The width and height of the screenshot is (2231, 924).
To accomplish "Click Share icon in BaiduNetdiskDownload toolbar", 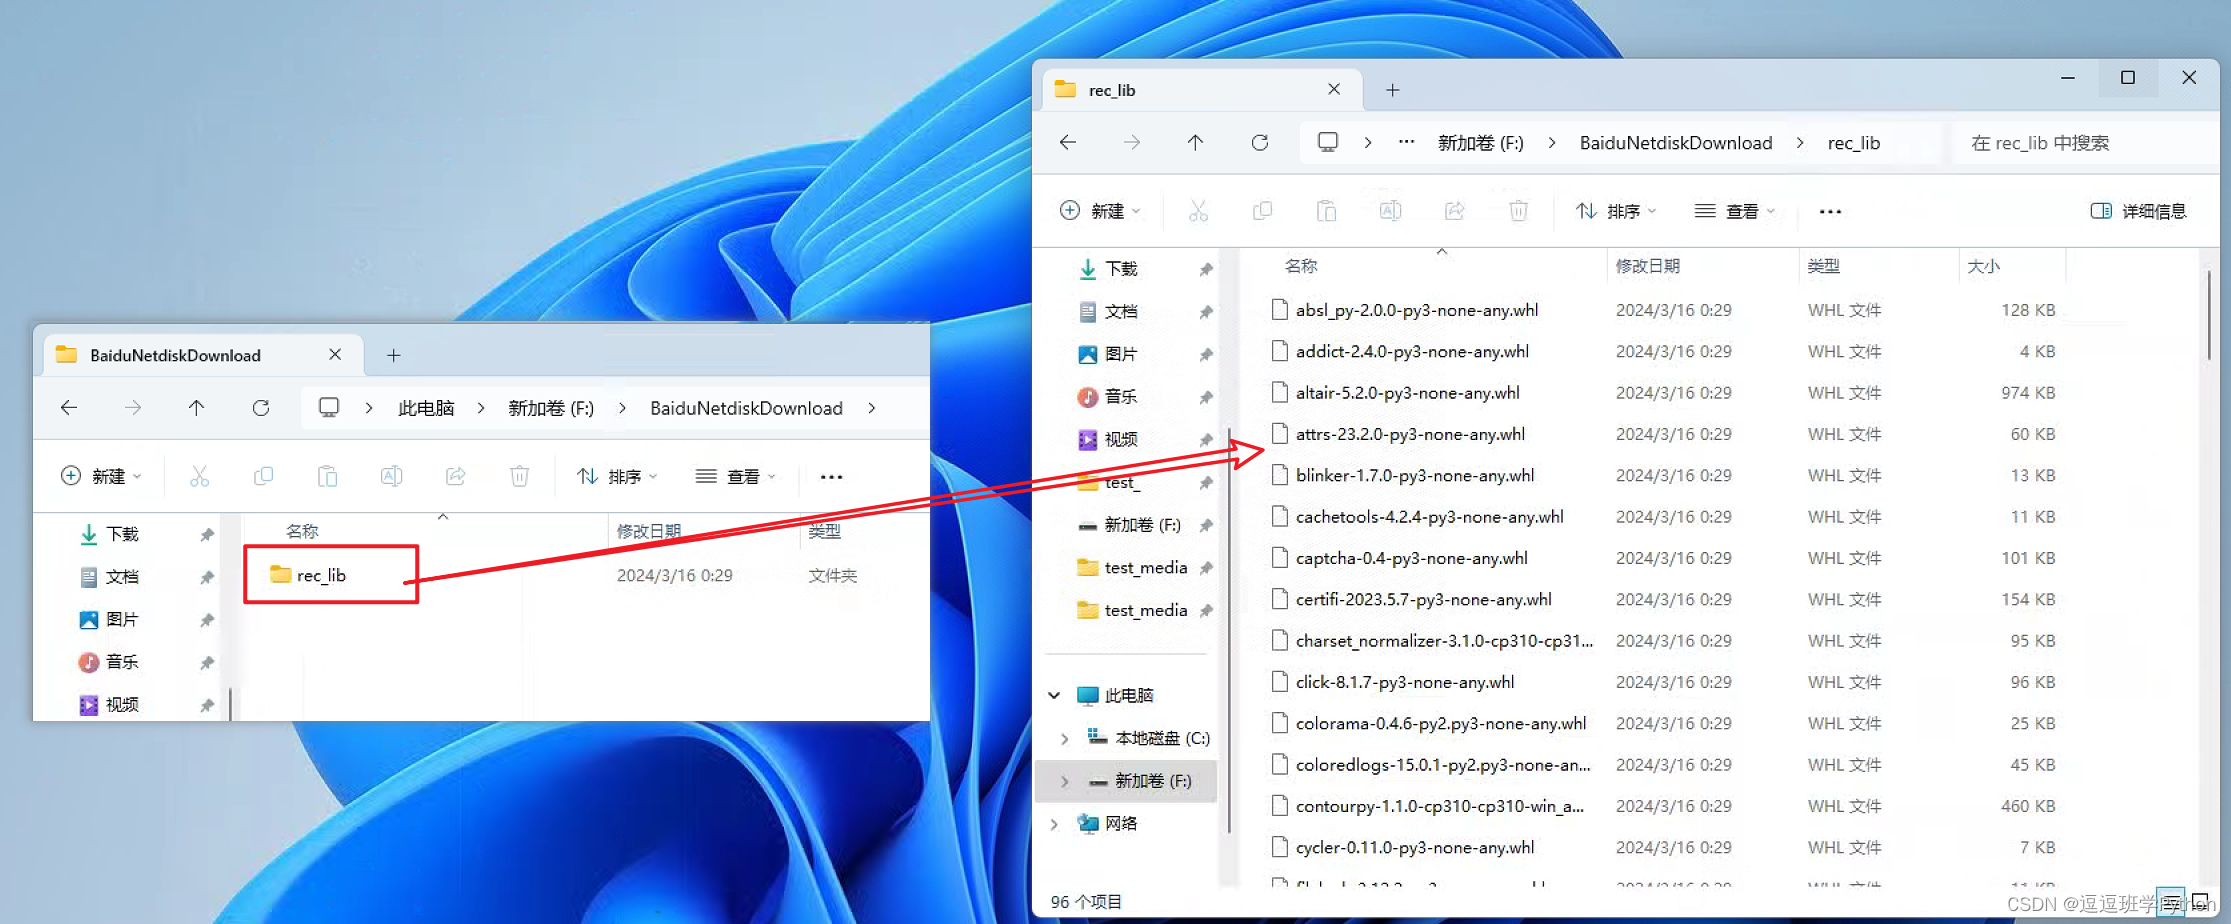I will click(455, 476).
